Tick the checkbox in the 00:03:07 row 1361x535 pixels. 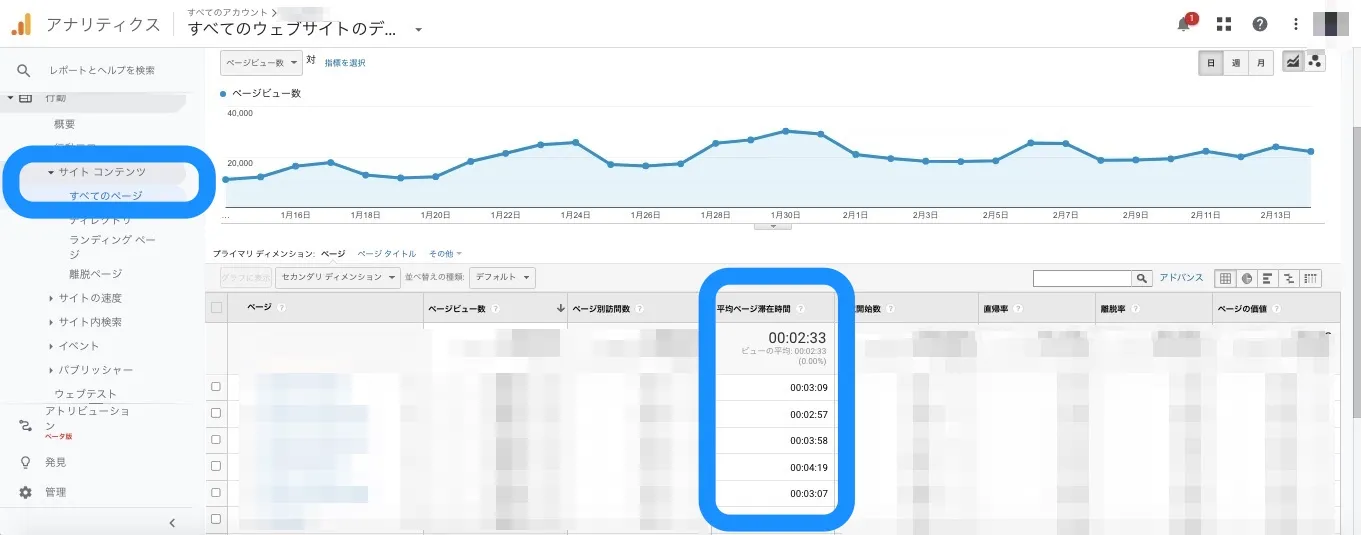point(217,493)
